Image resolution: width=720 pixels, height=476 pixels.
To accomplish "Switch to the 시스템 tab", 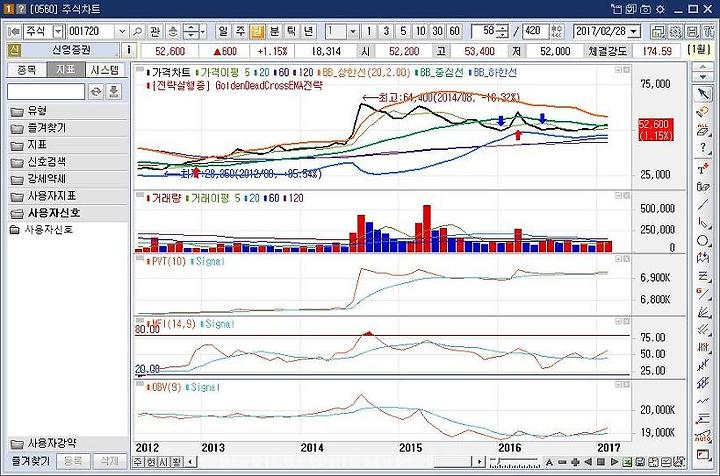I will coord(105,70).
